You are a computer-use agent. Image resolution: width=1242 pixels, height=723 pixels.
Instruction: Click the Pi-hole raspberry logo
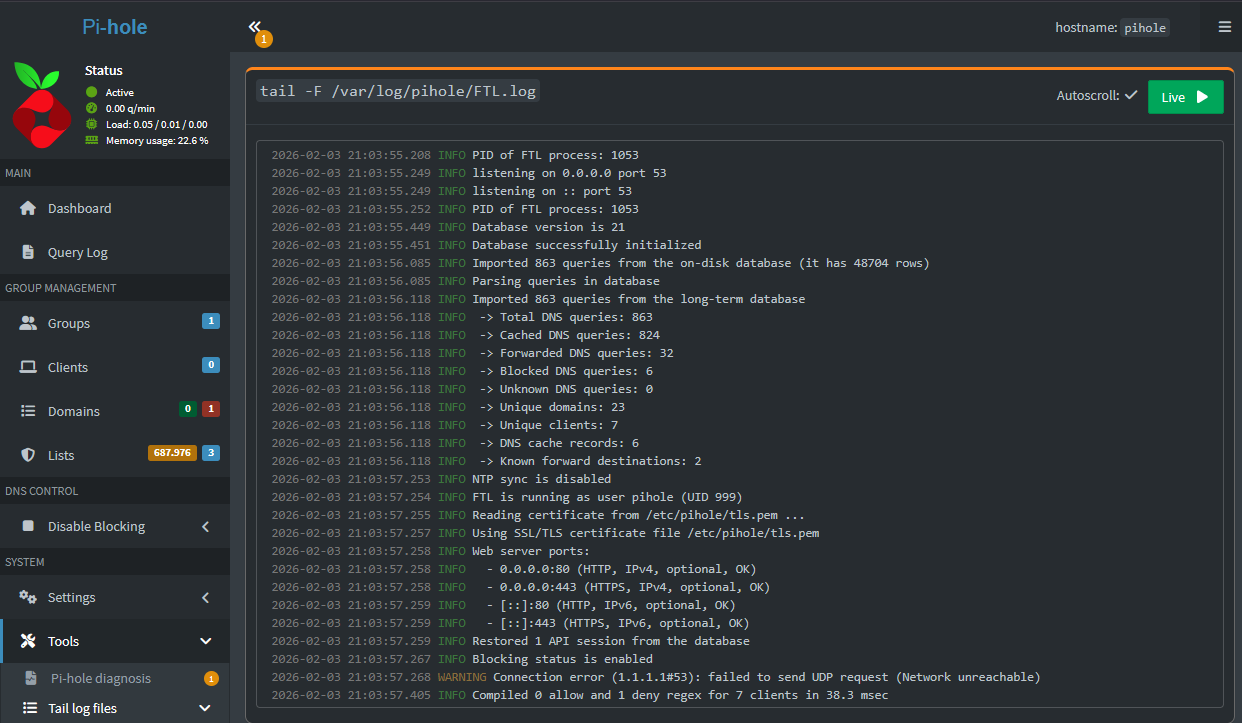42,104
